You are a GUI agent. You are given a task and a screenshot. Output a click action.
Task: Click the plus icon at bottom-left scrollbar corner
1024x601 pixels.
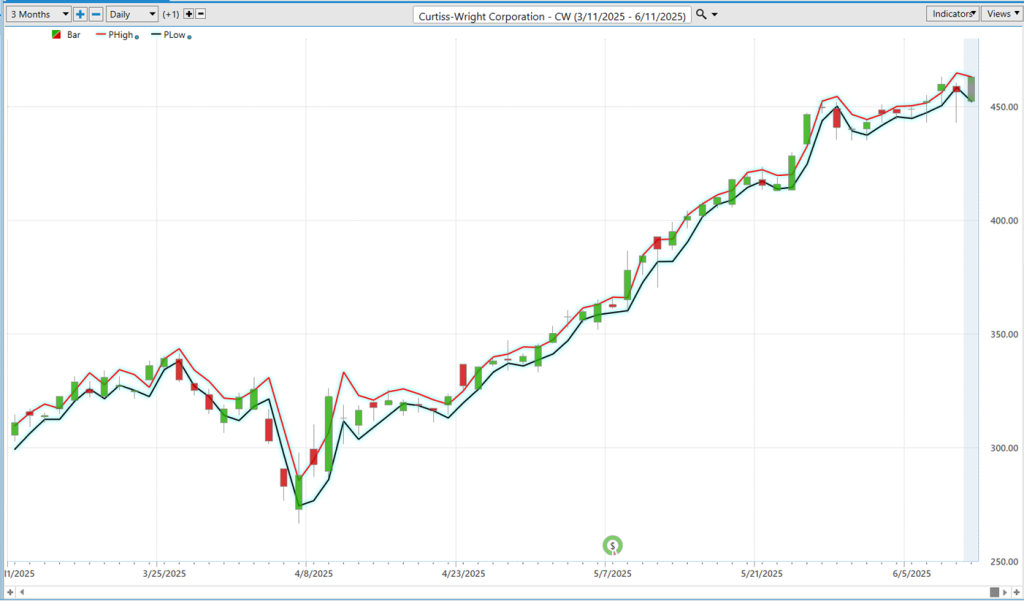pyautogui.click(x=8, y=592)
